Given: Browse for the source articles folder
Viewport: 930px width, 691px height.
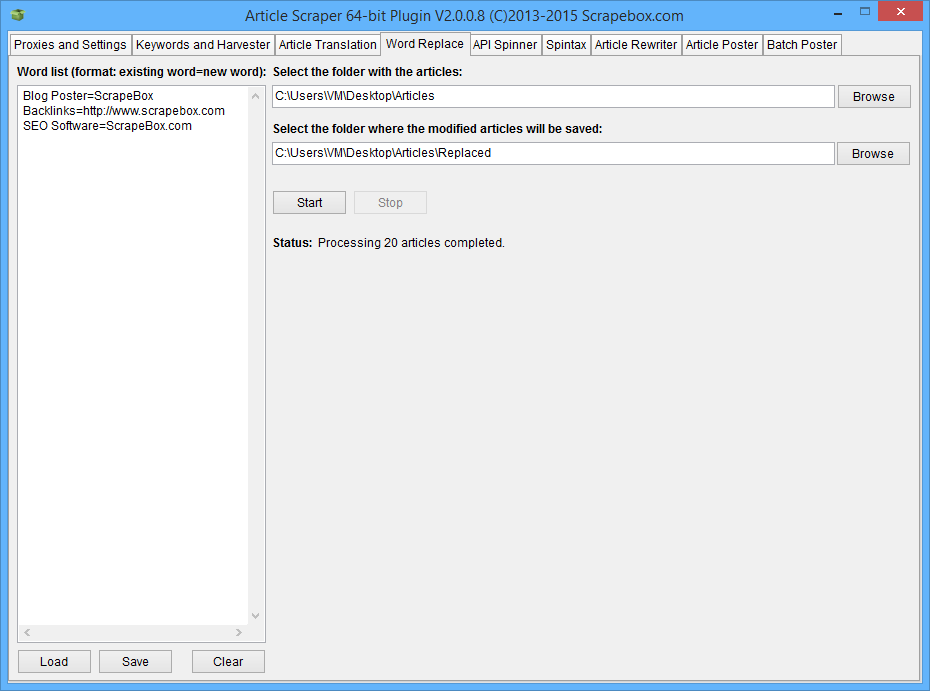Looking at the screenshot, I should (873, 96).
